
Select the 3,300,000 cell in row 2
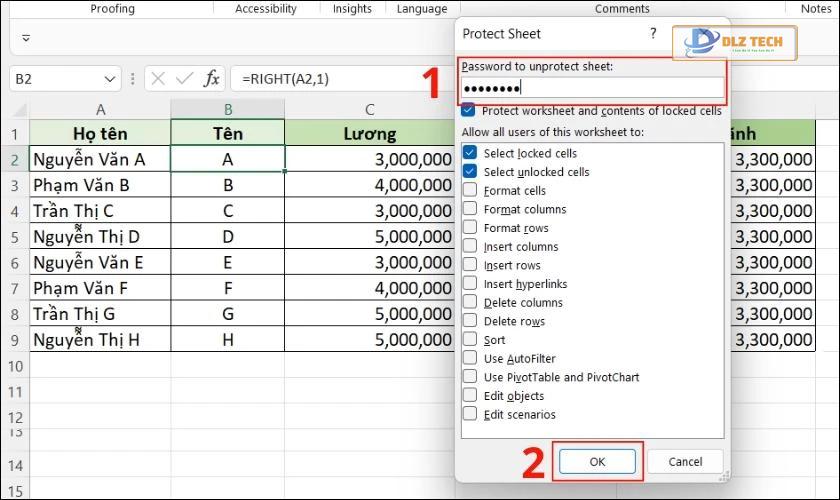pyautogui.click(x=772, y=159)
